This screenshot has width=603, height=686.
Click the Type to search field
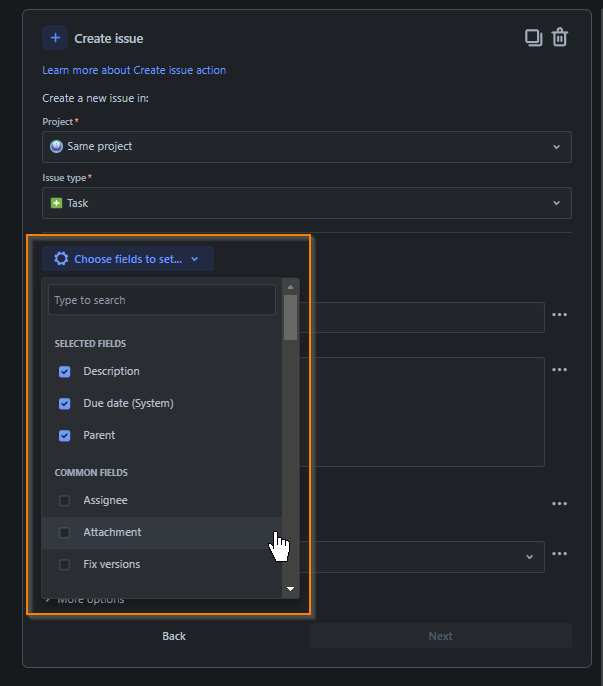point(162,300)
